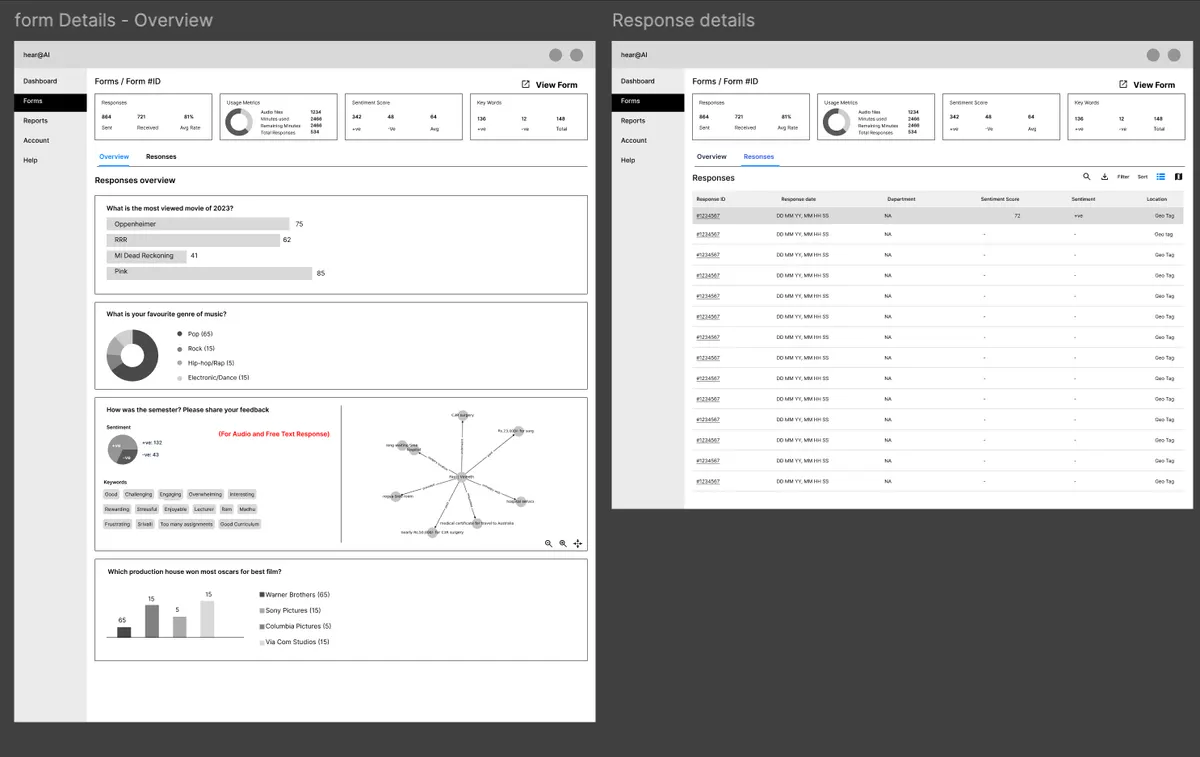The height and width of the screenshot is (757, 1200).
Task: Open the Responses tab in form Details window
Action: pyautogui.click(x=161, y=157)
